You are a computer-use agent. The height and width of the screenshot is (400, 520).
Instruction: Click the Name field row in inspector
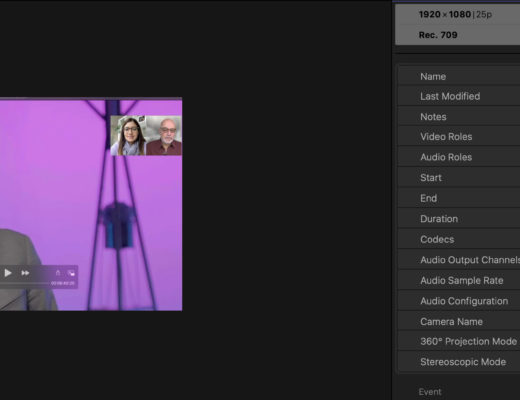[459, 76]
